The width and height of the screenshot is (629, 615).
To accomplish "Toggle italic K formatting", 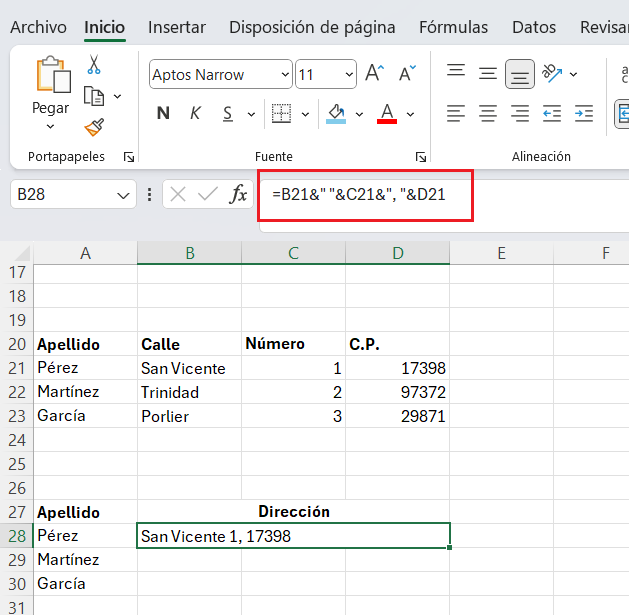I will point(195,114).
